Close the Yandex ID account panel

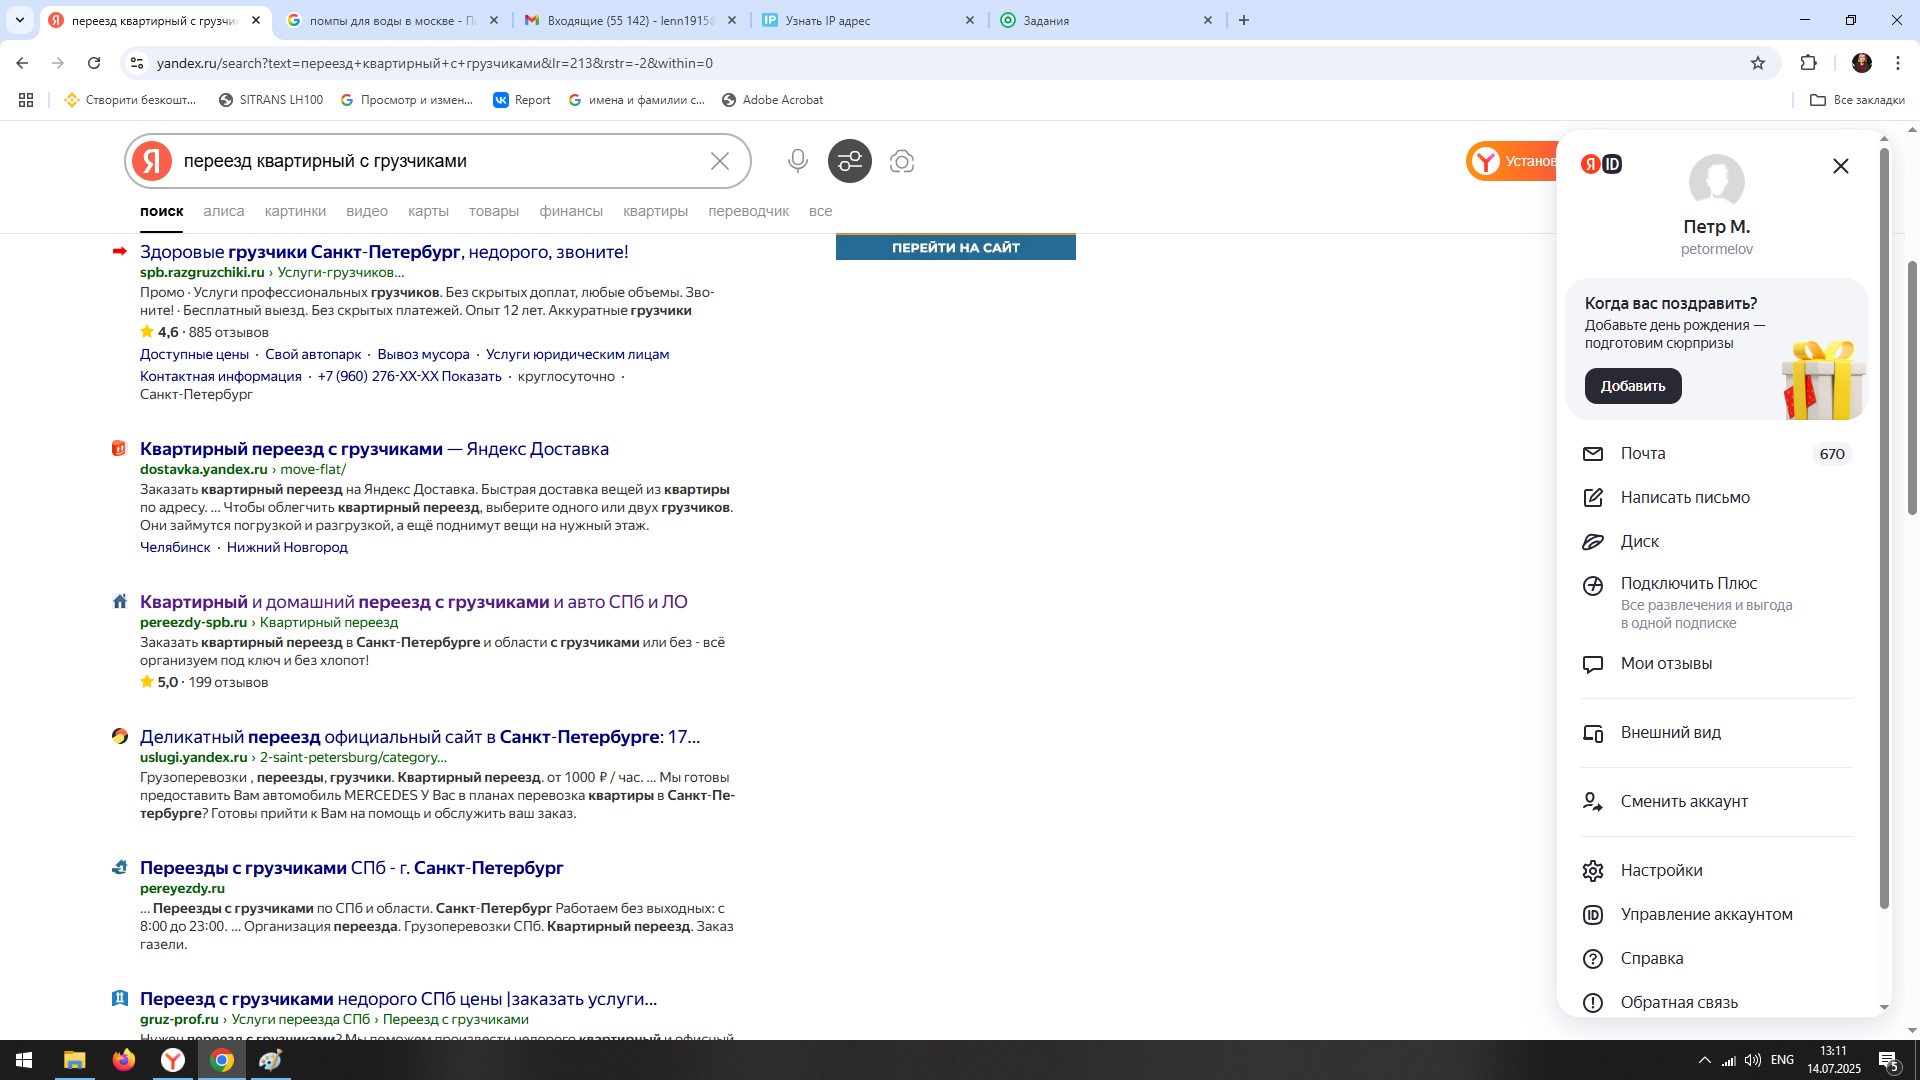[1841, 166]
